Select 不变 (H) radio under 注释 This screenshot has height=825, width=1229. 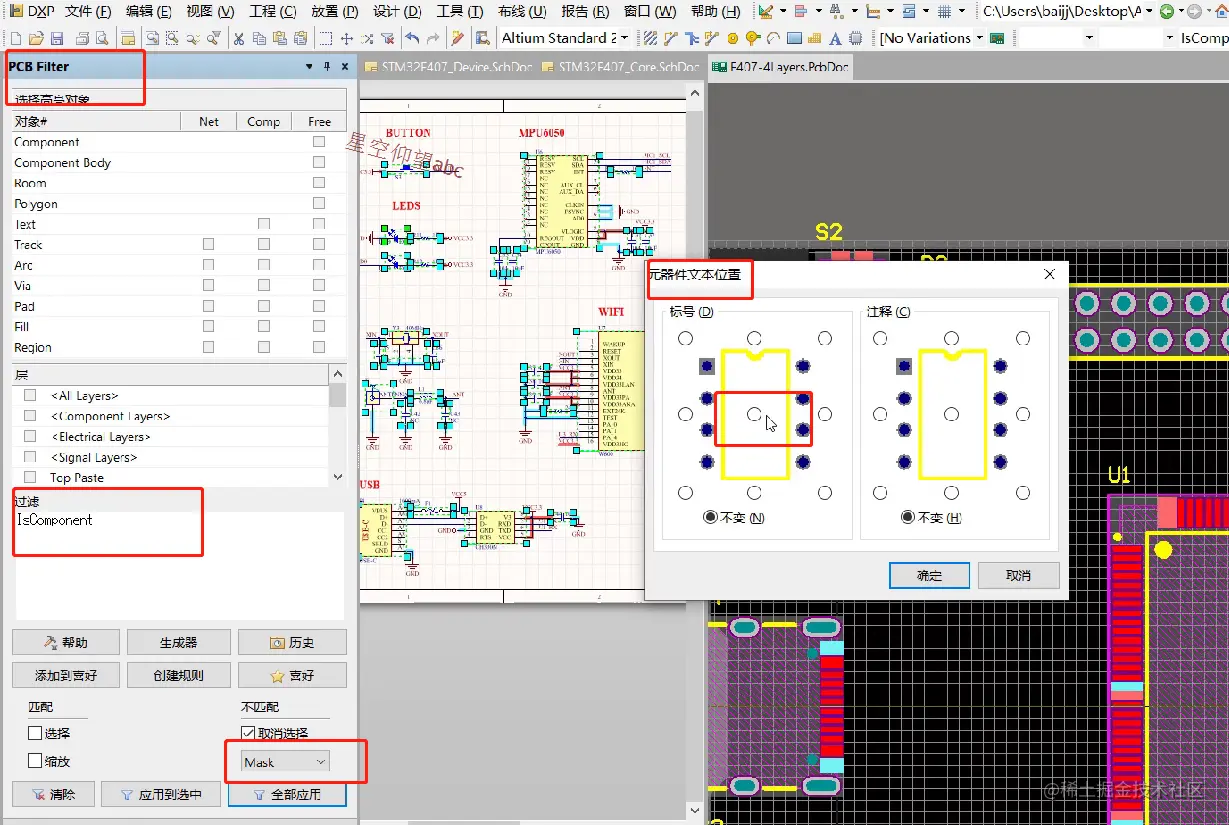tap(907, 517)
